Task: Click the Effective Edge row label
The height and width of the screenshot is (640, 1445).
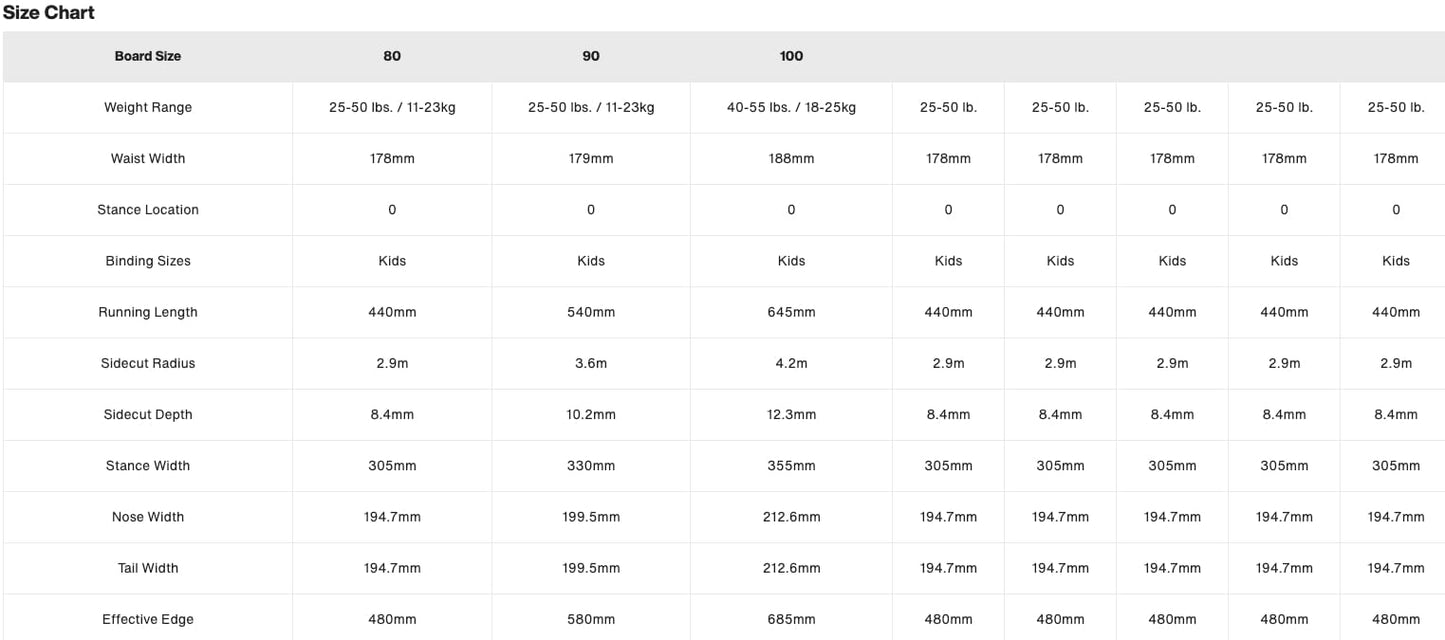Action: [x=148, y=619]
